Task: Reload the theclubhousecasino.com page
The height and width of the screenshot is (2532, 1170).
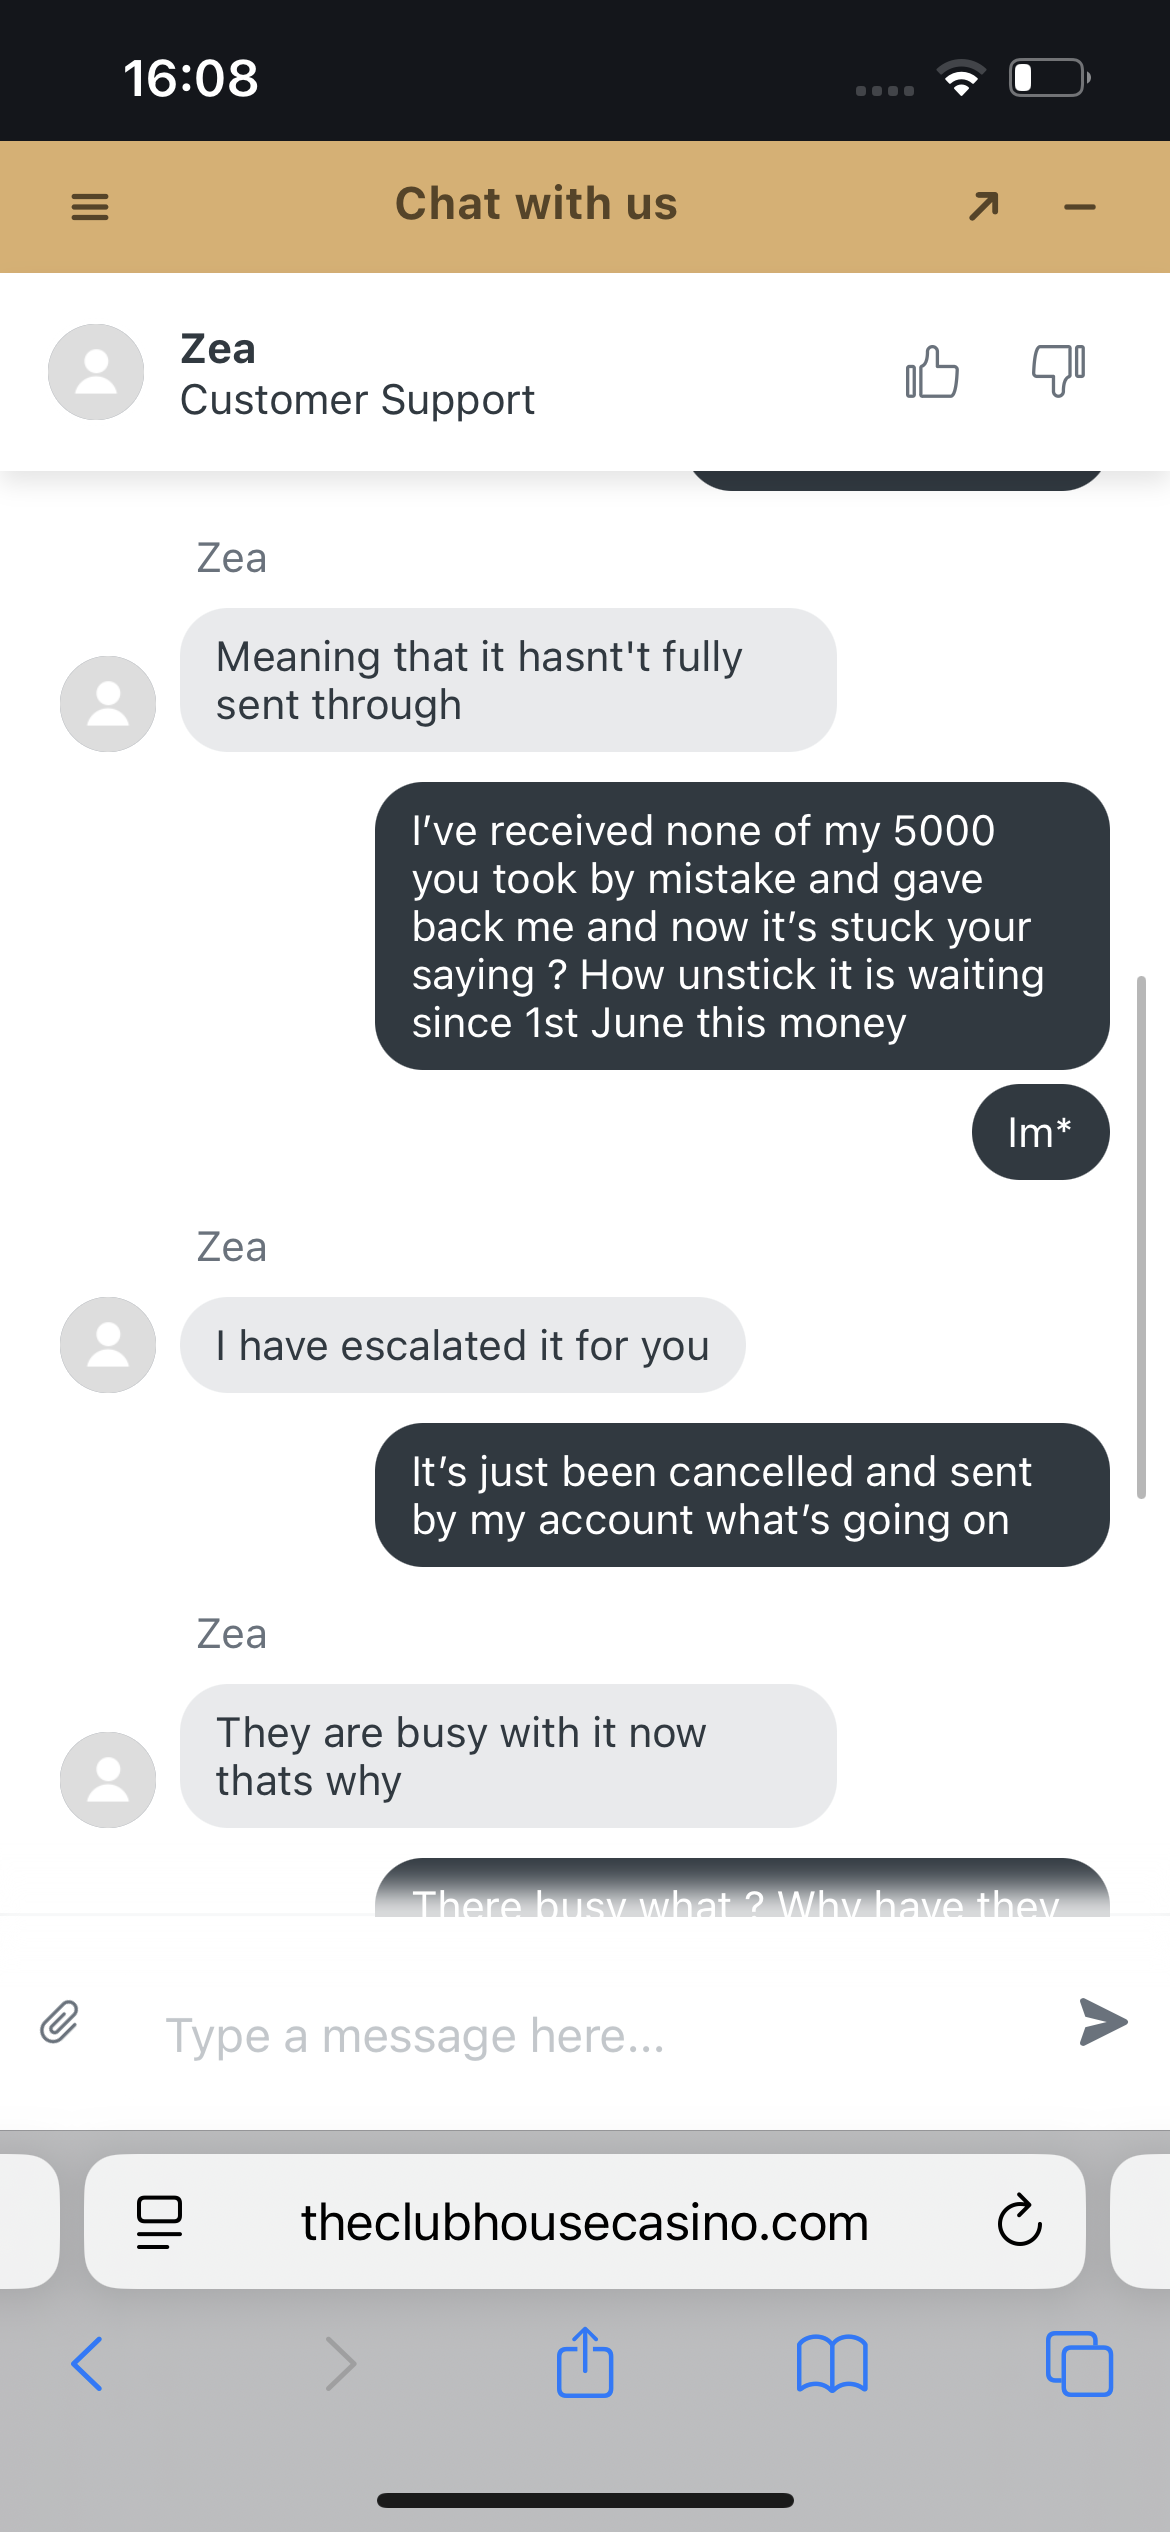Action: 1019,2222
